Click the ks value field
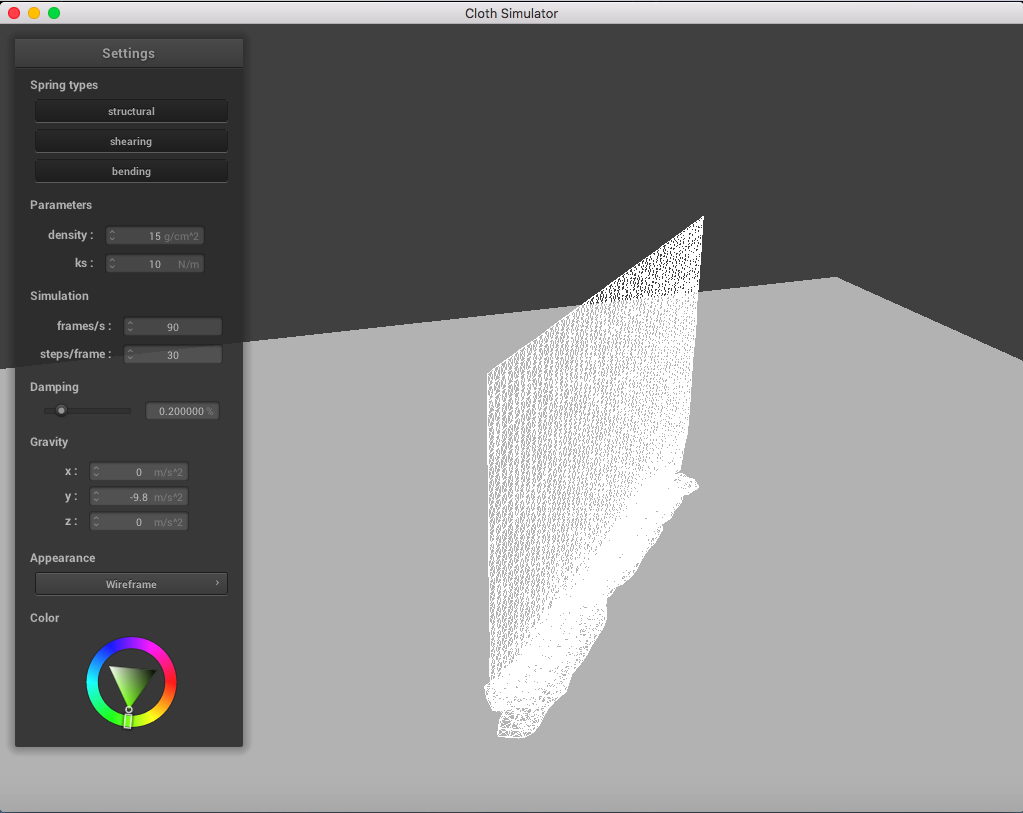1023x813 pixels. (155, 264)
